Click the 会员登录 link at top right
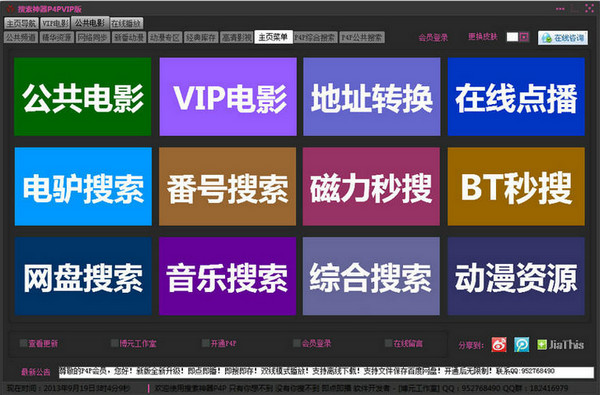 point(433,38)
